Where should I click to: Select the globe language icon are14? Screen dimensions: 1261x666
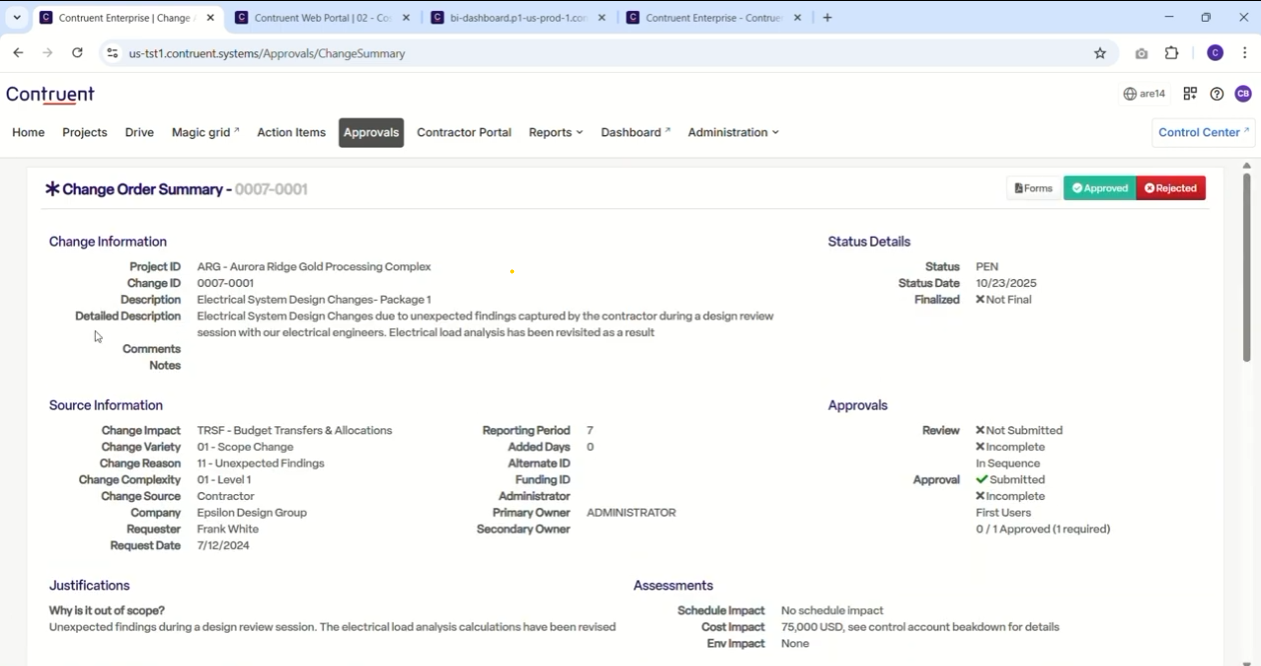1144,94
